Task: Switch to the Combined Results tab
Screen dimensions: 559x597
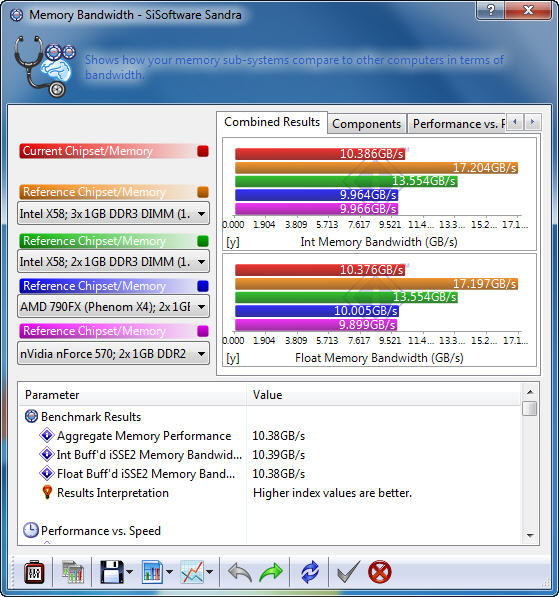Action: (272, 122)
